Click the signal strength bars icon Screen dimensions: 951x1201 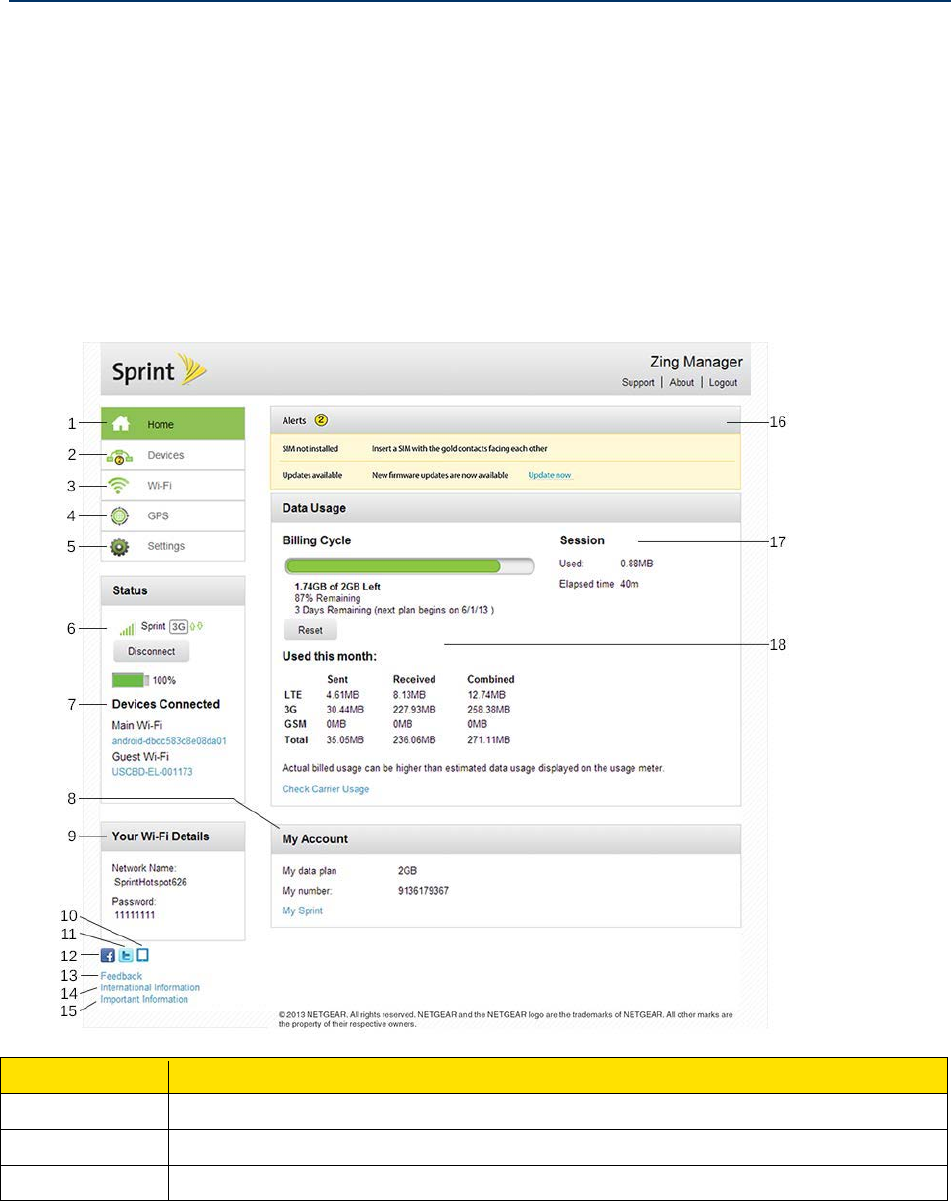tap(127, 630)
